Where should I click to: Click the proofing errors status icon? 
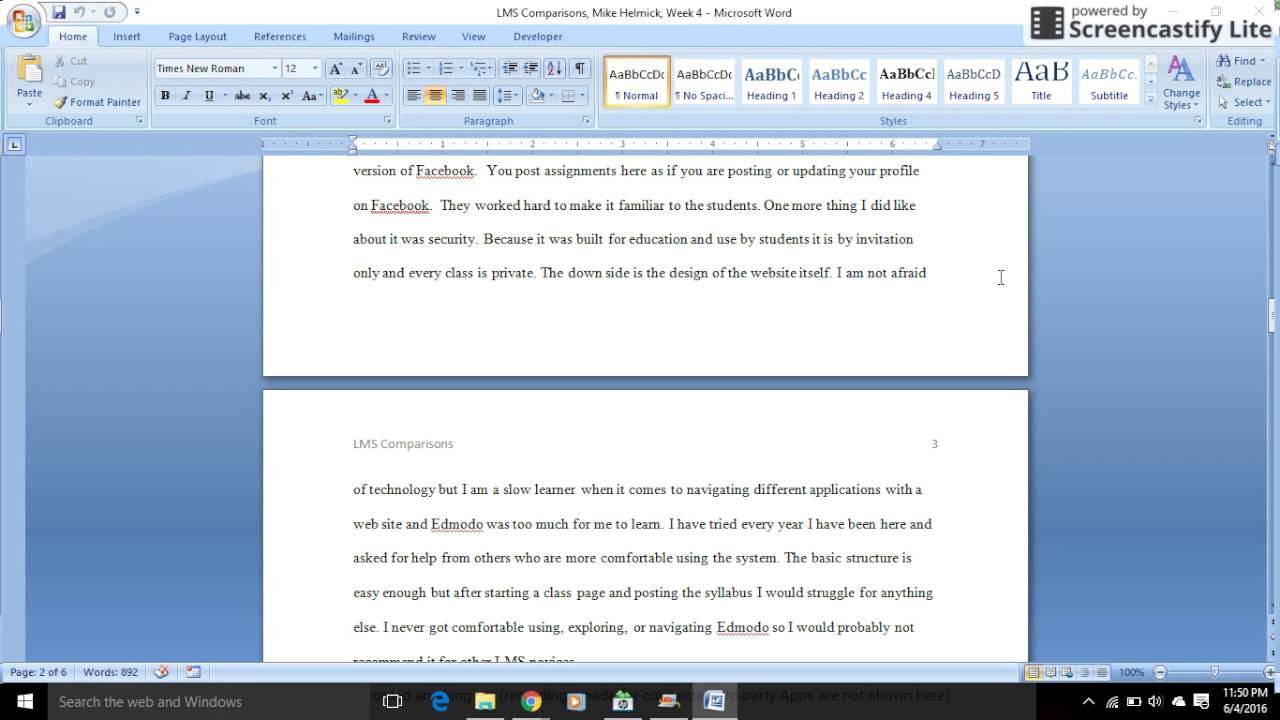[161, 672]
